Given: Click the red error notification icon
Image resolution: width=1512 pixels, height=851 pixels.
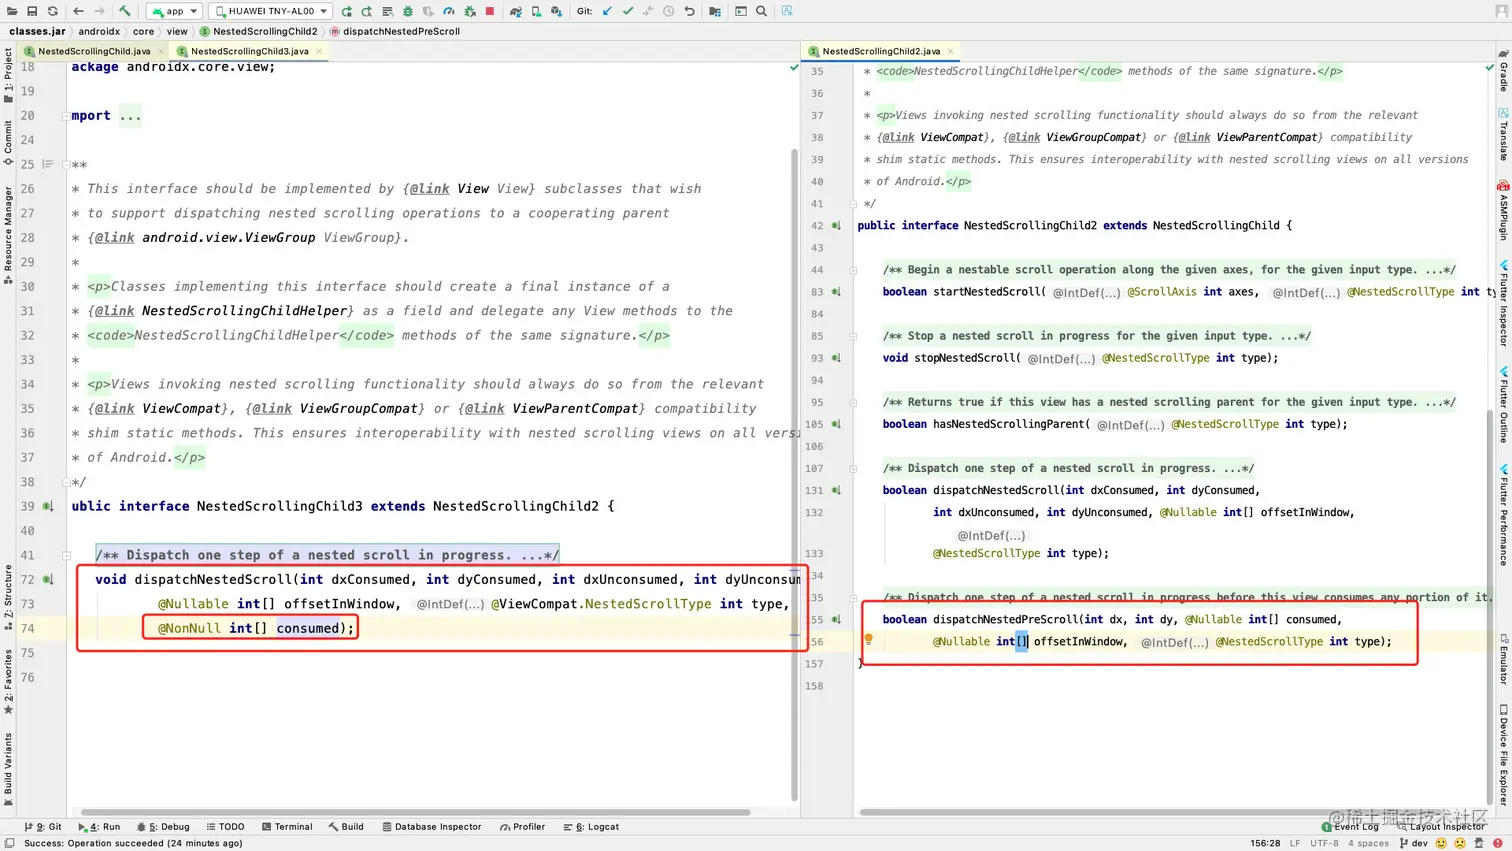Looking at the screenshot, I should [x=1498, y=843].
